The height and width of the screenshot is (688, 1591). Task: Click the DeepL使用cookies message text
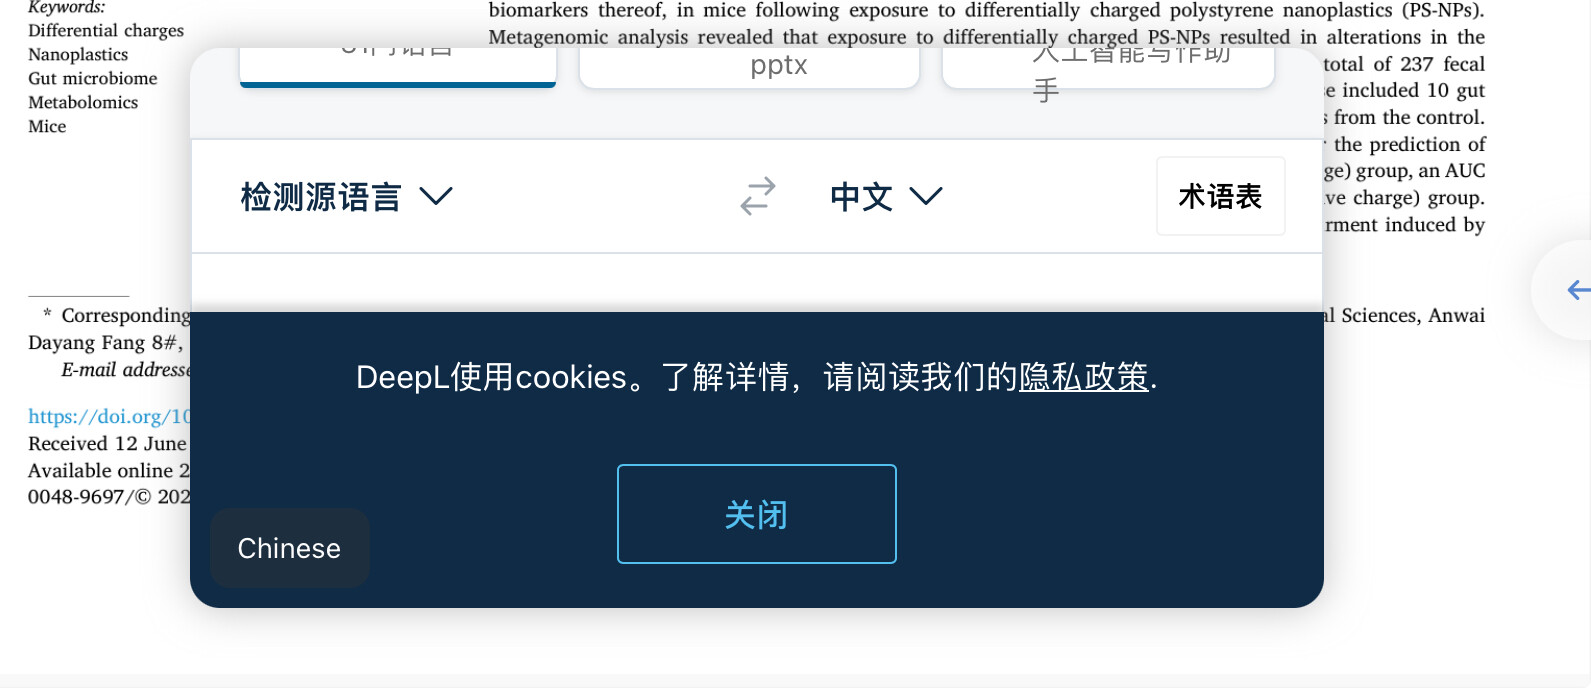click(757, 377)
